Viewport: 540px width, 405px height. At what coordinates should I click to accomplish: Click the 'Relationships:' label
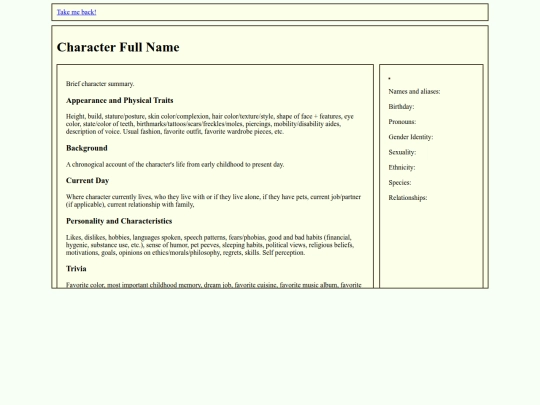pyautogui.click(x=408, y=198)
